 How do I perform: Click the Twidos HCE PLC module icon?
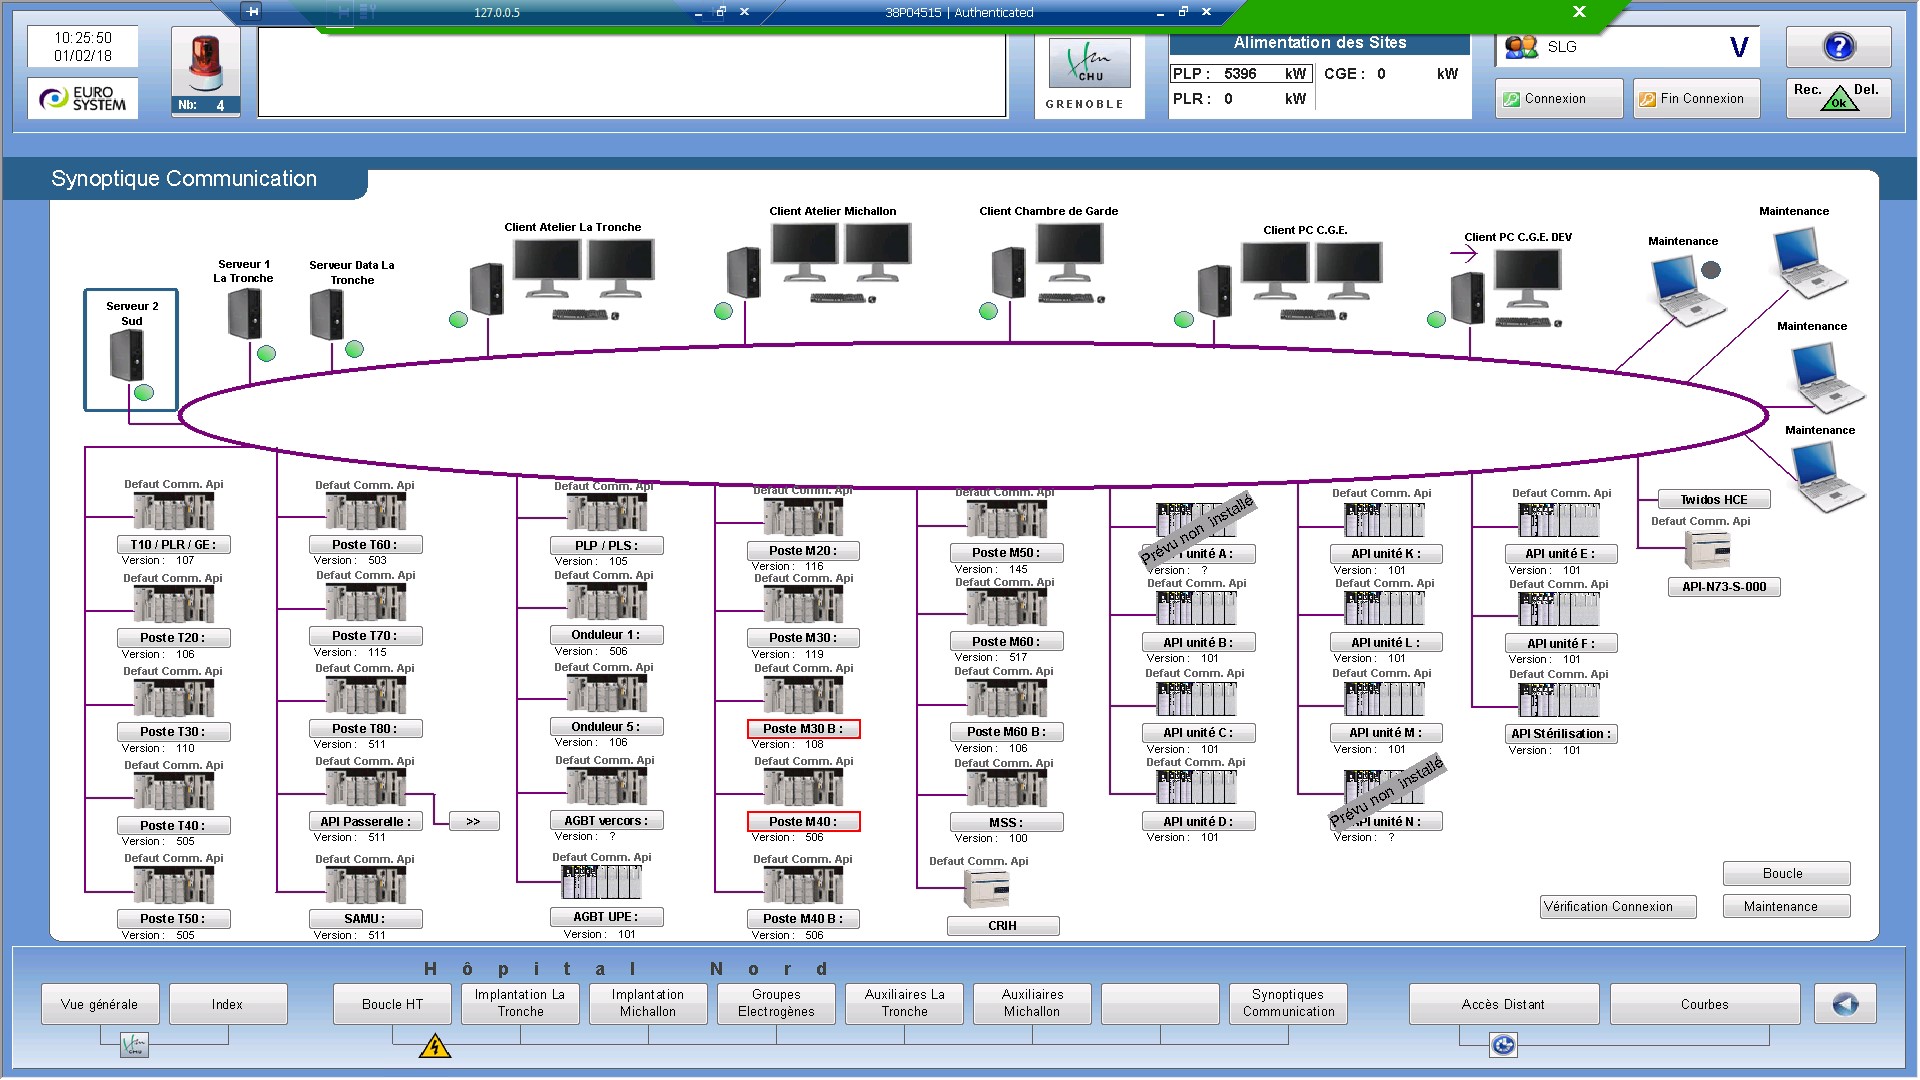pos(1706,550)
